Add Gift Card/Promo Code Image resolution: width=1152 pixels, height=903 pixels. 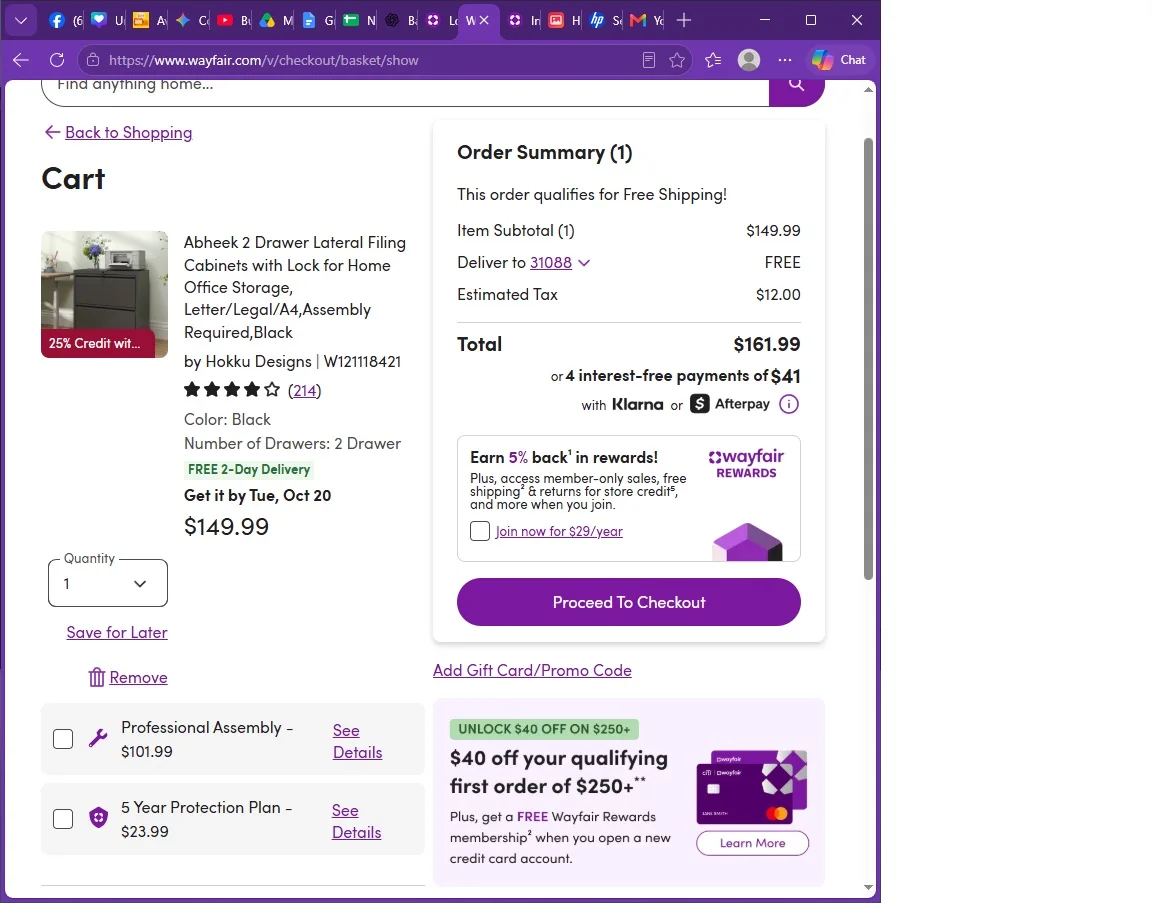click(532, 670)
